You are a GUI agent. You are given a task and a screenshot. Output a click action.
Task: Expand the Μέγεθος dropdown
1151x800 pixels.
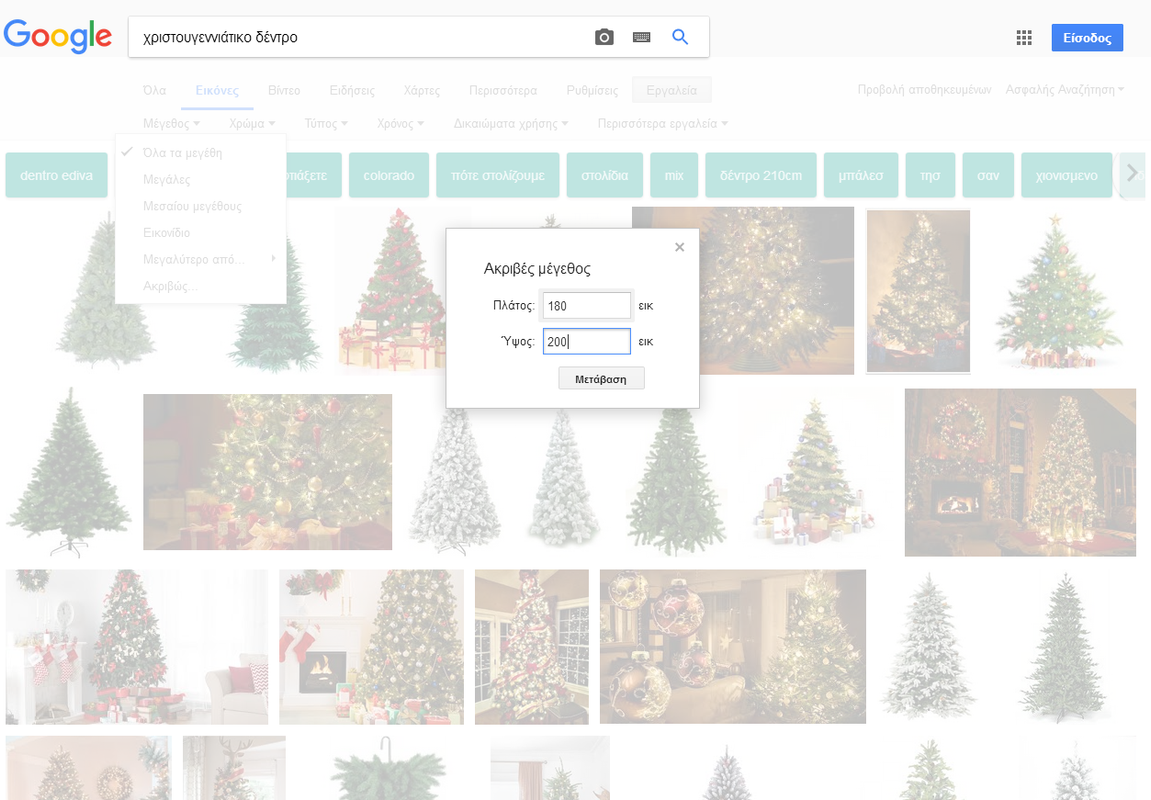coord(171,123)
